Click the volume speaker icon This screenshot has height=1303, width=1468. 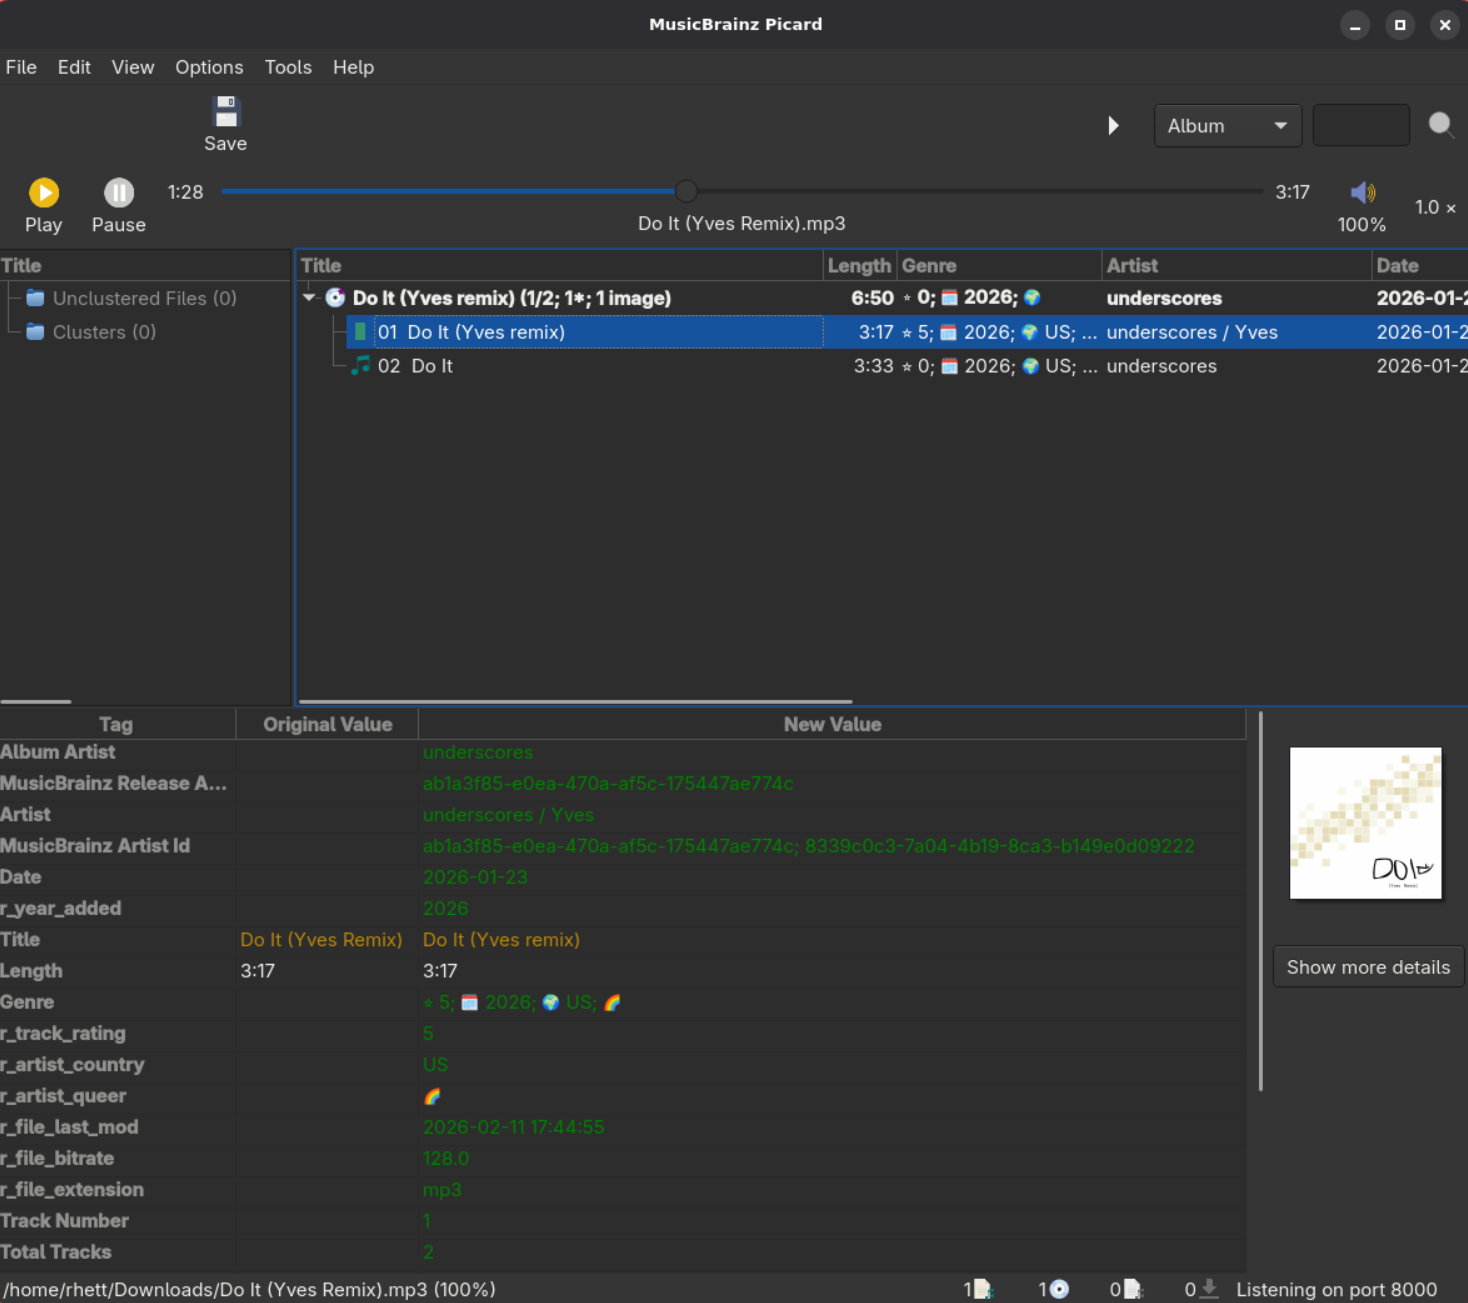click(x=1361, y=192)
